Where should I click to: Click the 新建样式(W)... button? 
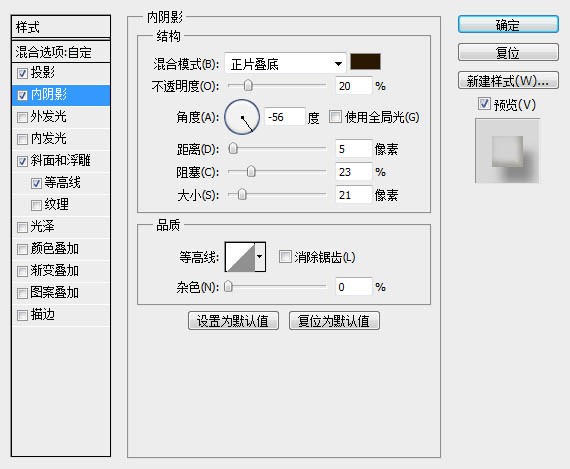pos(508,80)
